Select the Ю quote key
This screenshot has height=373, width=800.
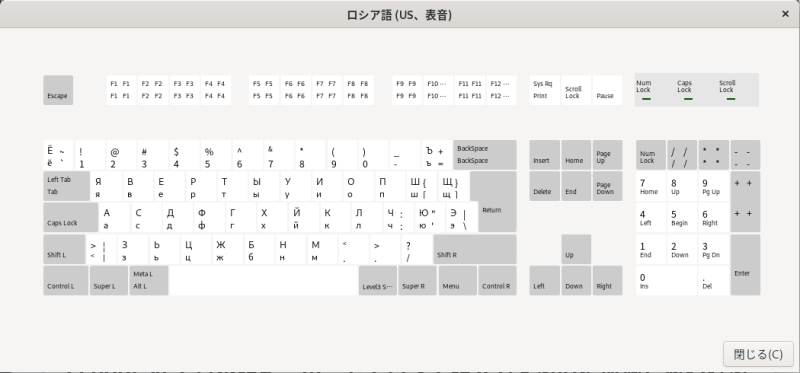[x=430, y=217]
